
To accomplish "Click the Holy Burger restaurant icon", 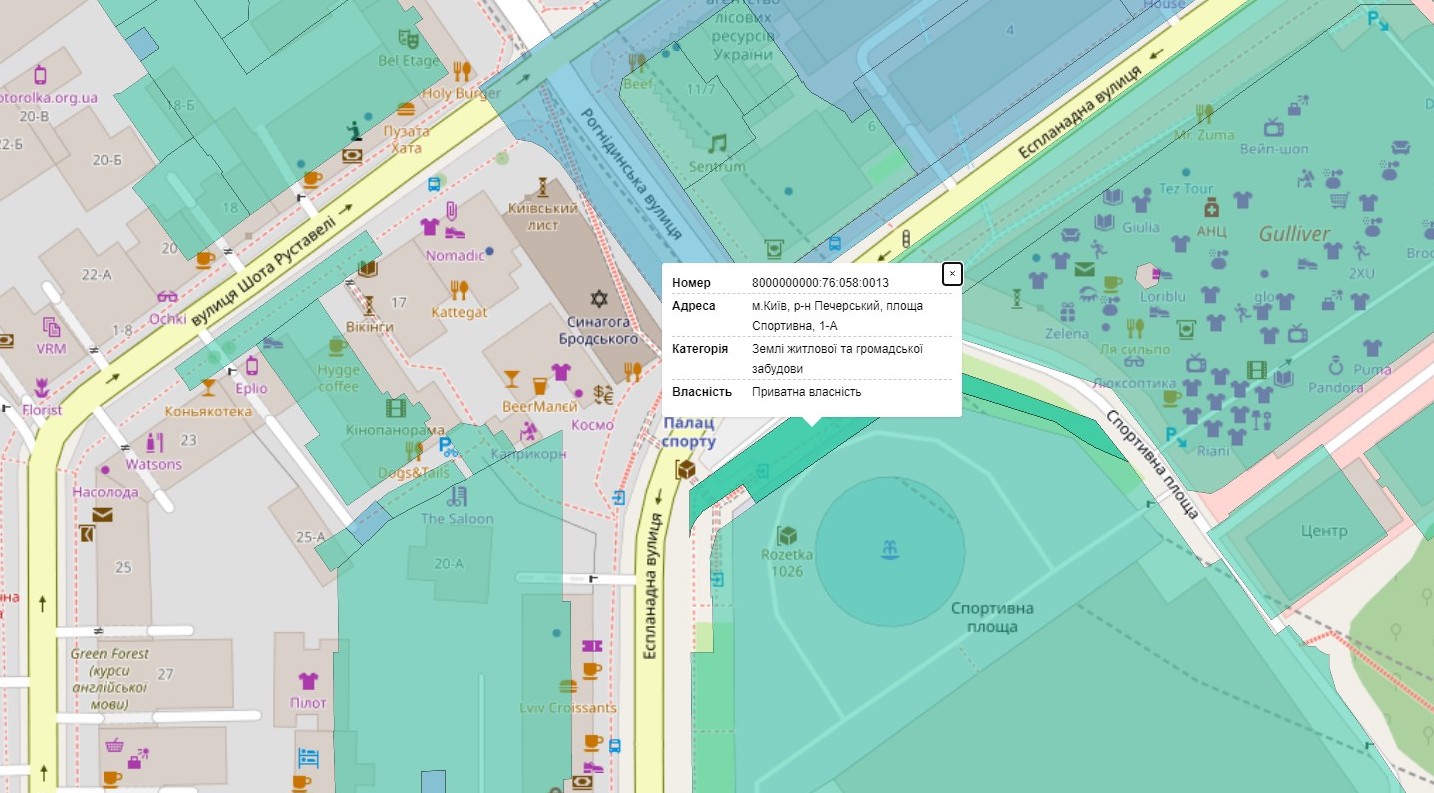I will click(x=461, y=71).
